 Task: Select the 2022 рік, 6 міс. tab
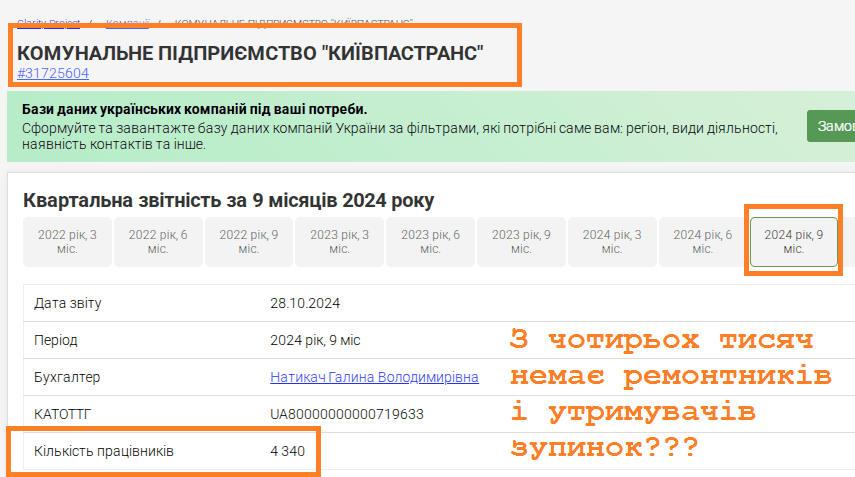coord(158,242)
